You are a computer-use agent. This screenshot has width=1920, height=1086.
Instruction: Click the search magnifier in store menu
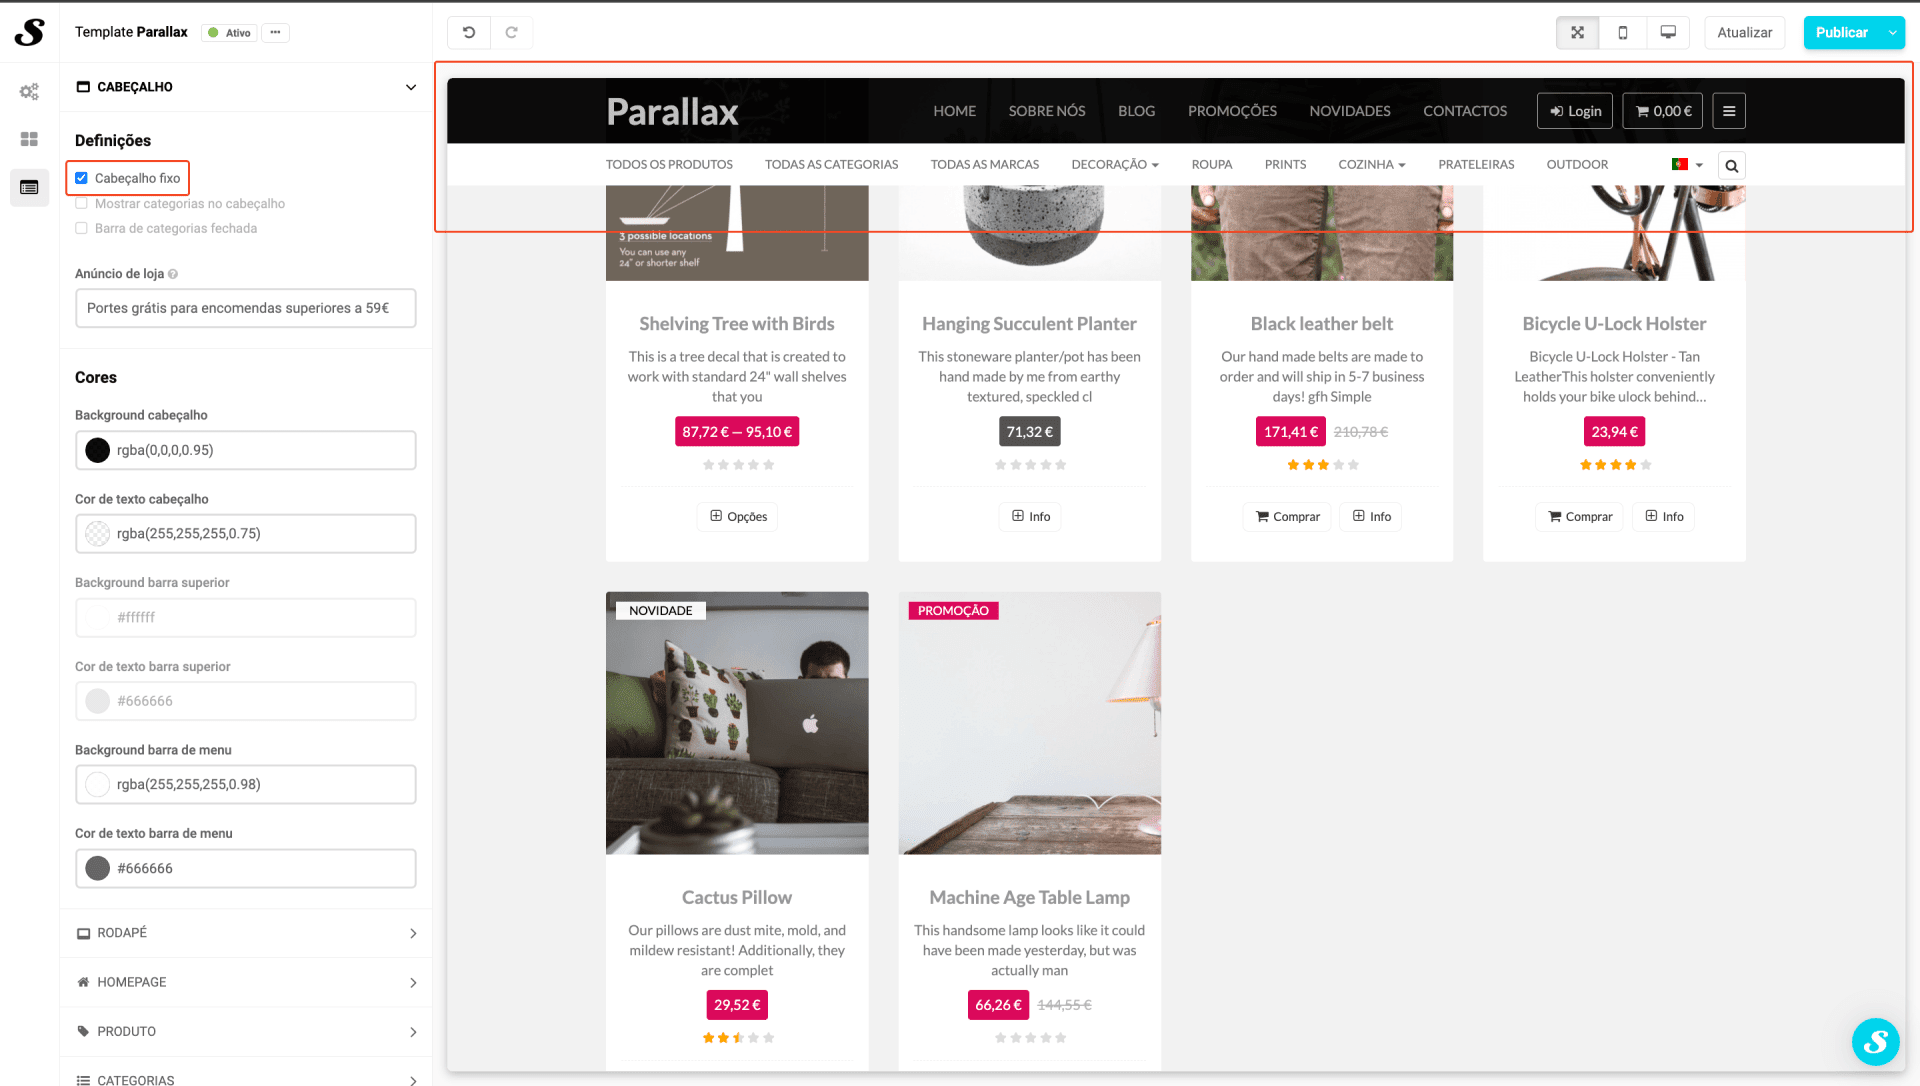tap(1731, 166)
